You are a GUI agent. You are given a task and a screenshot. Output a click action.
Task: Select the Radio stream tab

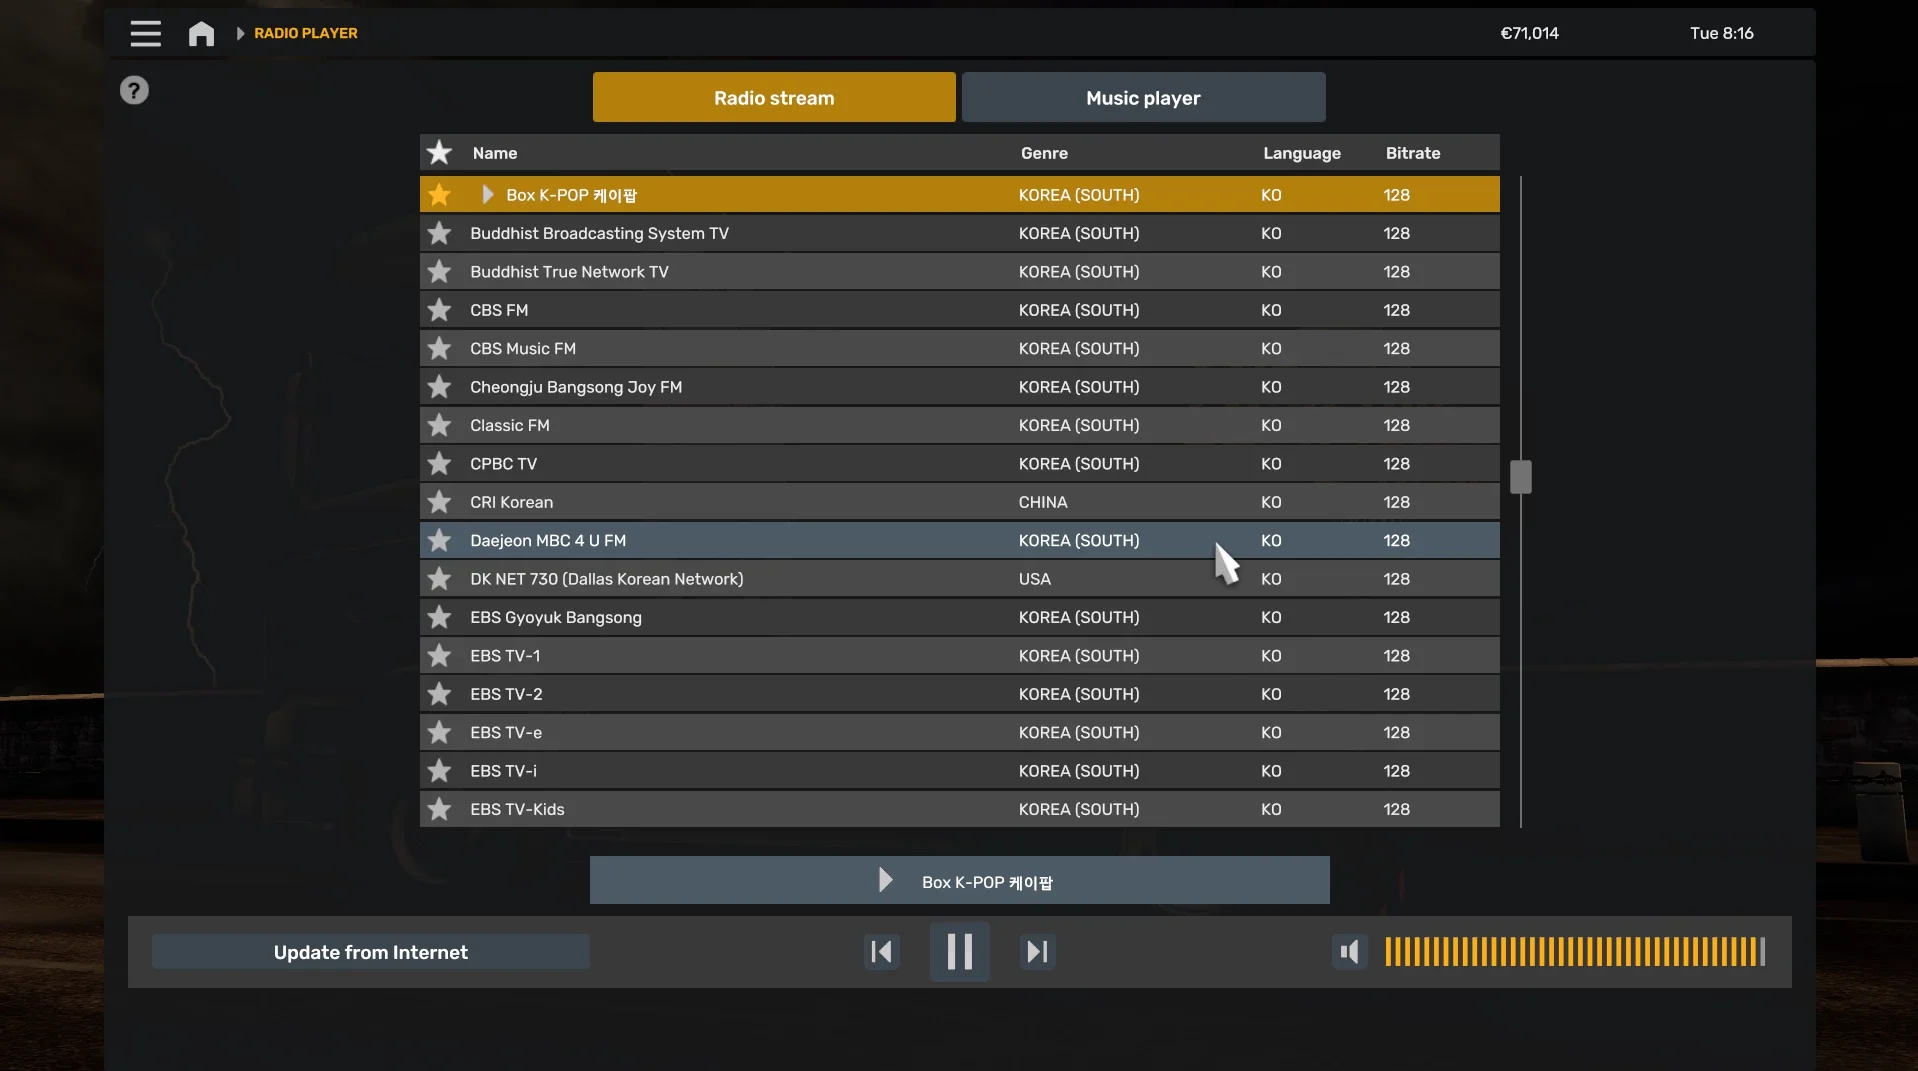[x=773, y=98]
